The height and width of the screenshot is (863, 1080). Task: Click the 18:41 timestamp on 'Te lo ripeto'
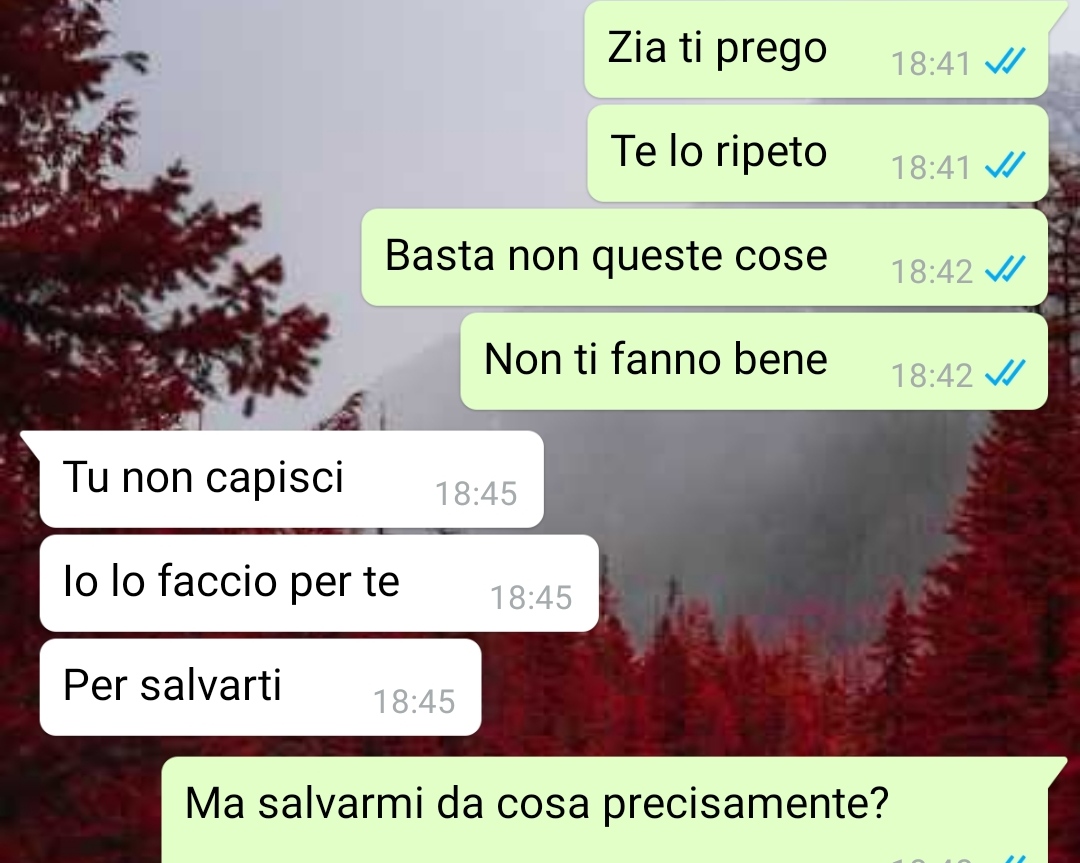tap(931, 168)
